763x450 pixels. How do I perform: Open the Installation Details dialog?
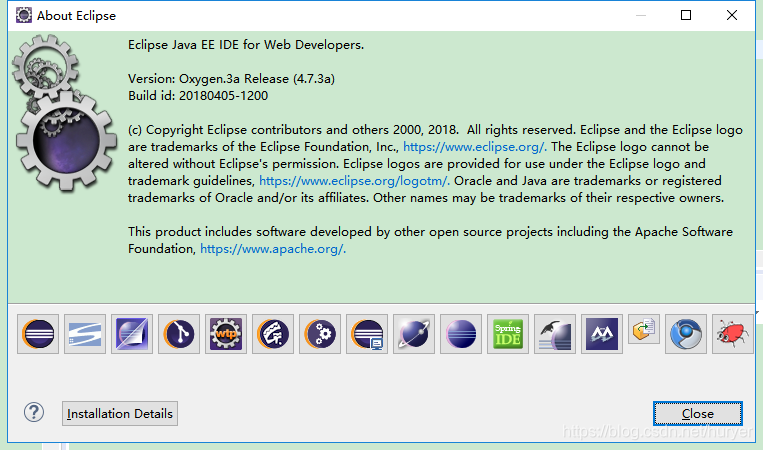(x=120, y=414)
